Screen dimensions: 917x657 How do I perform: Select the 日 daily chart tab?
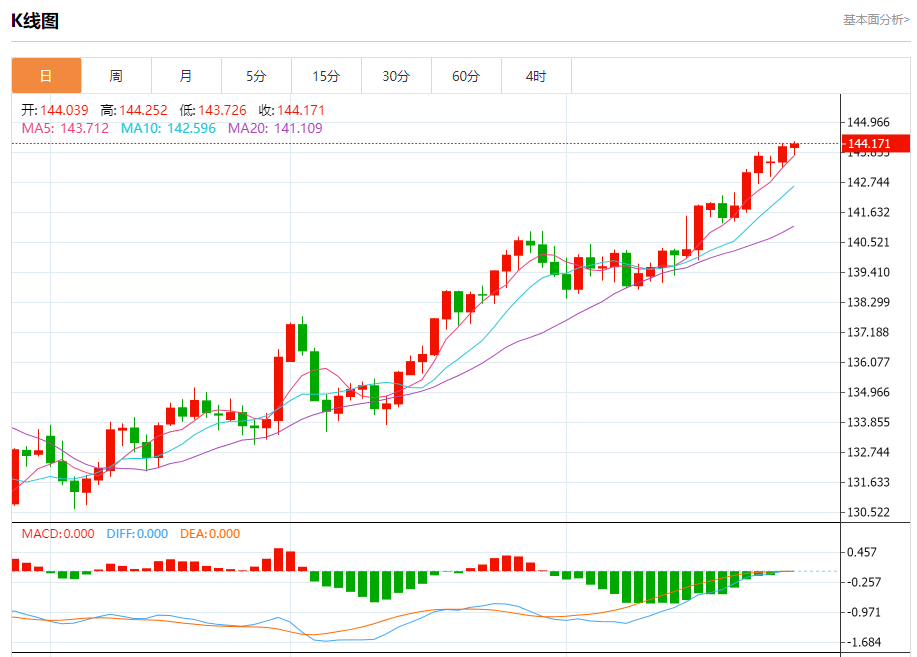[x=46, y=76]
